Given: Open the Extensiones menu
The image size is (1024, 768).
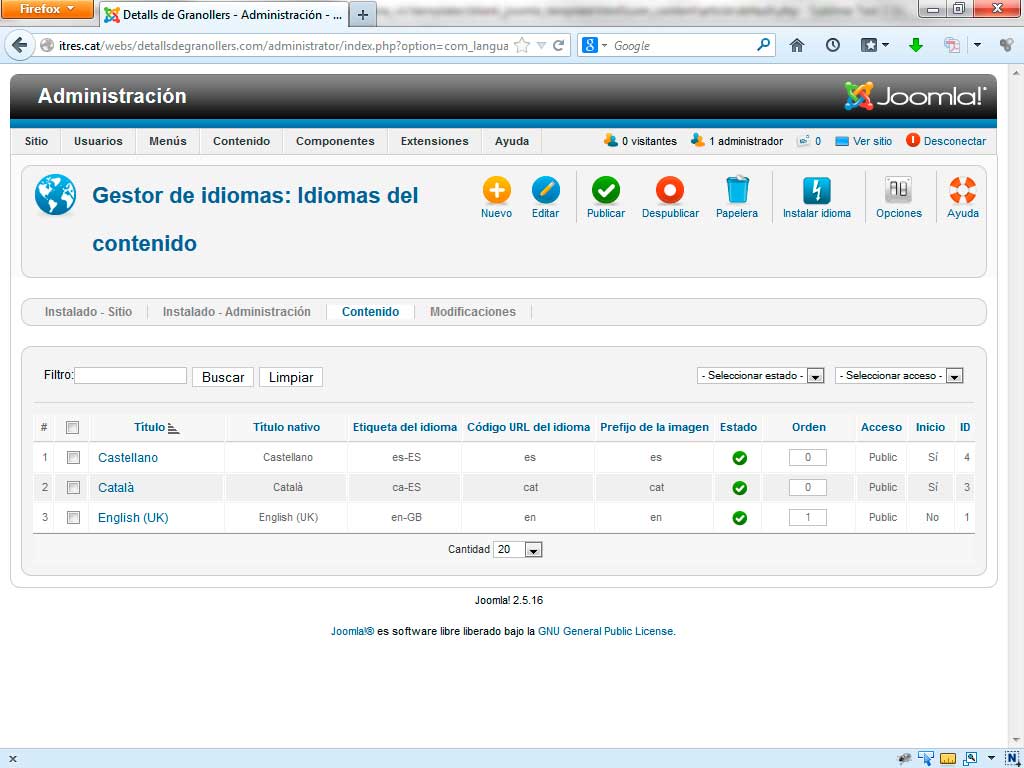Looking at the screenshot, I should (x=434, y=141).
